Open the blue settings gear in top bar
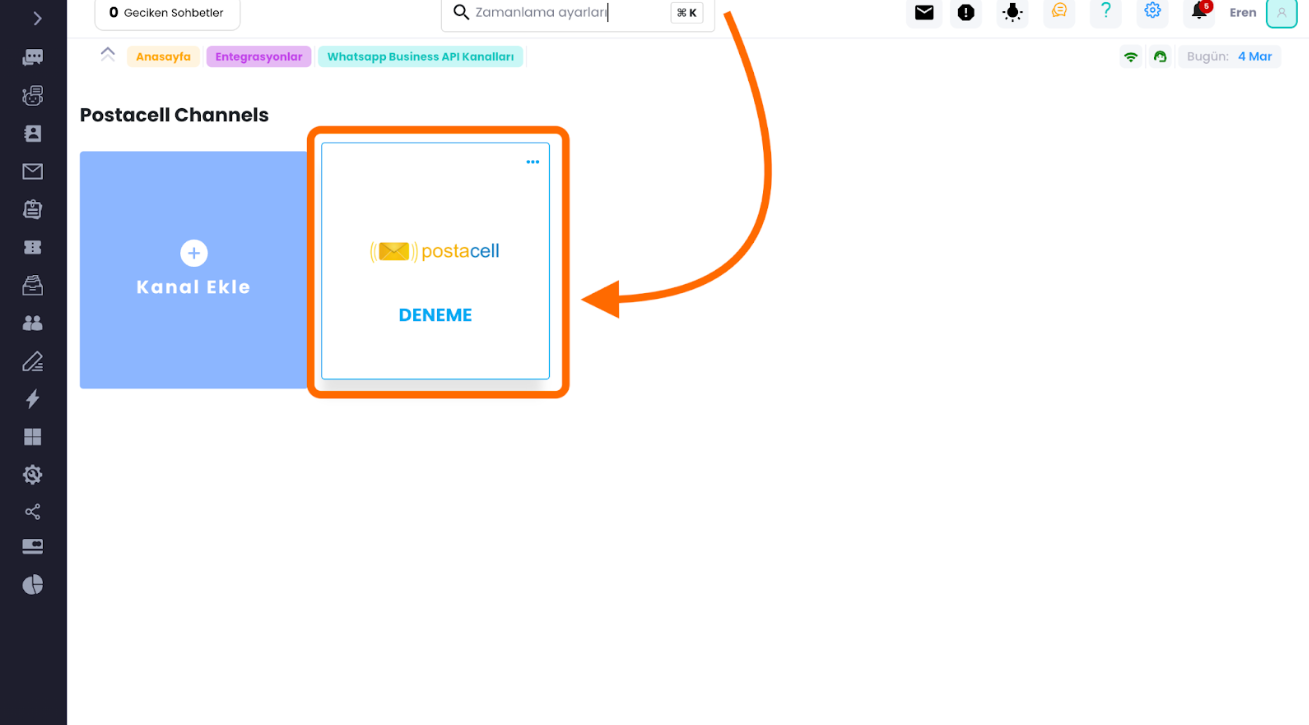Image resolution: width=1309 pixels, height=725 pixels. pyautogui.click(x=1153, y=11)
